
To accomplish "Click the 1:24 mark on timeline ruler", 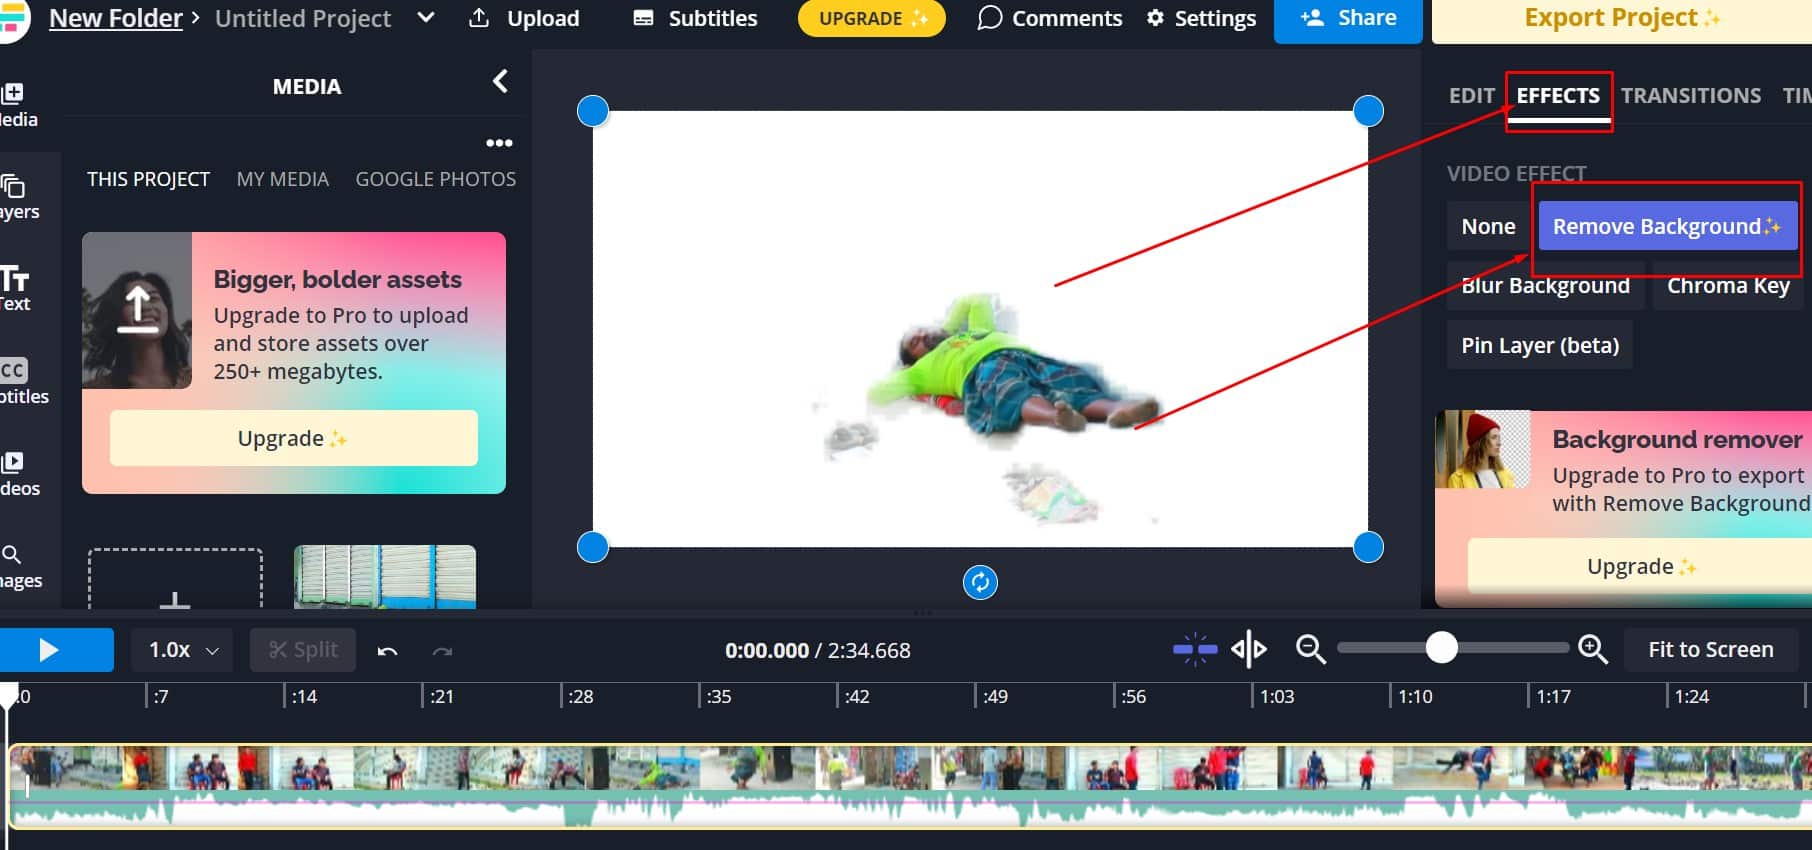I will [x=1692, y=697].
